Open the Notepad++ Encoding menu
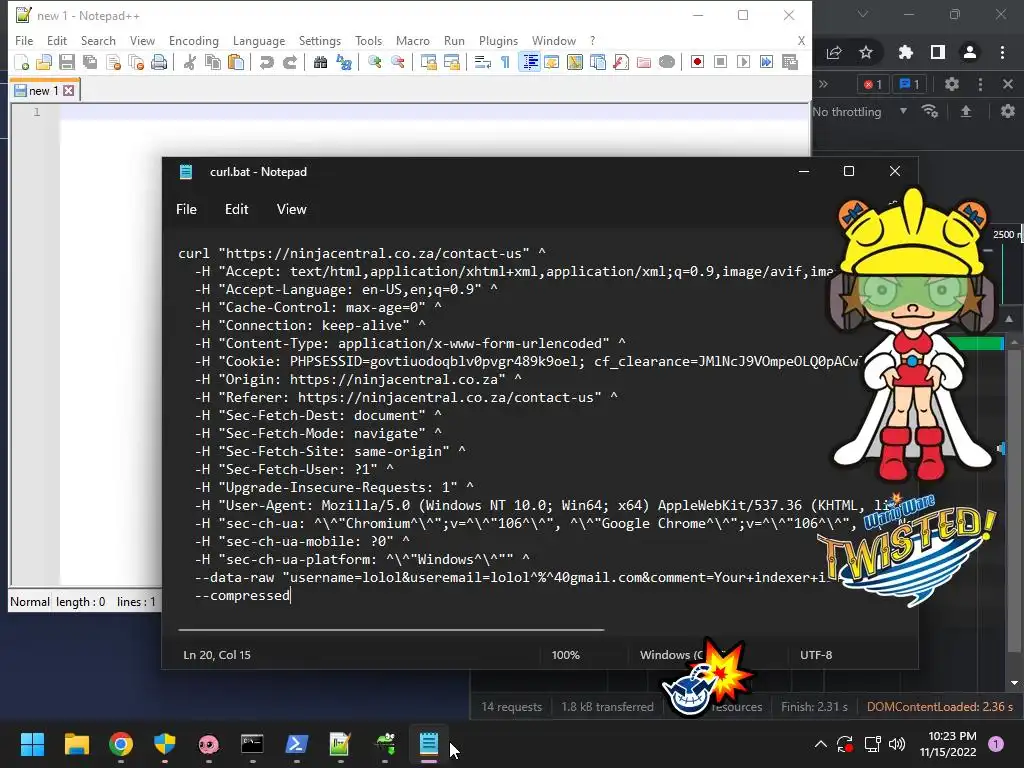This screenshot has height=768, width=1024. (194, 40)
